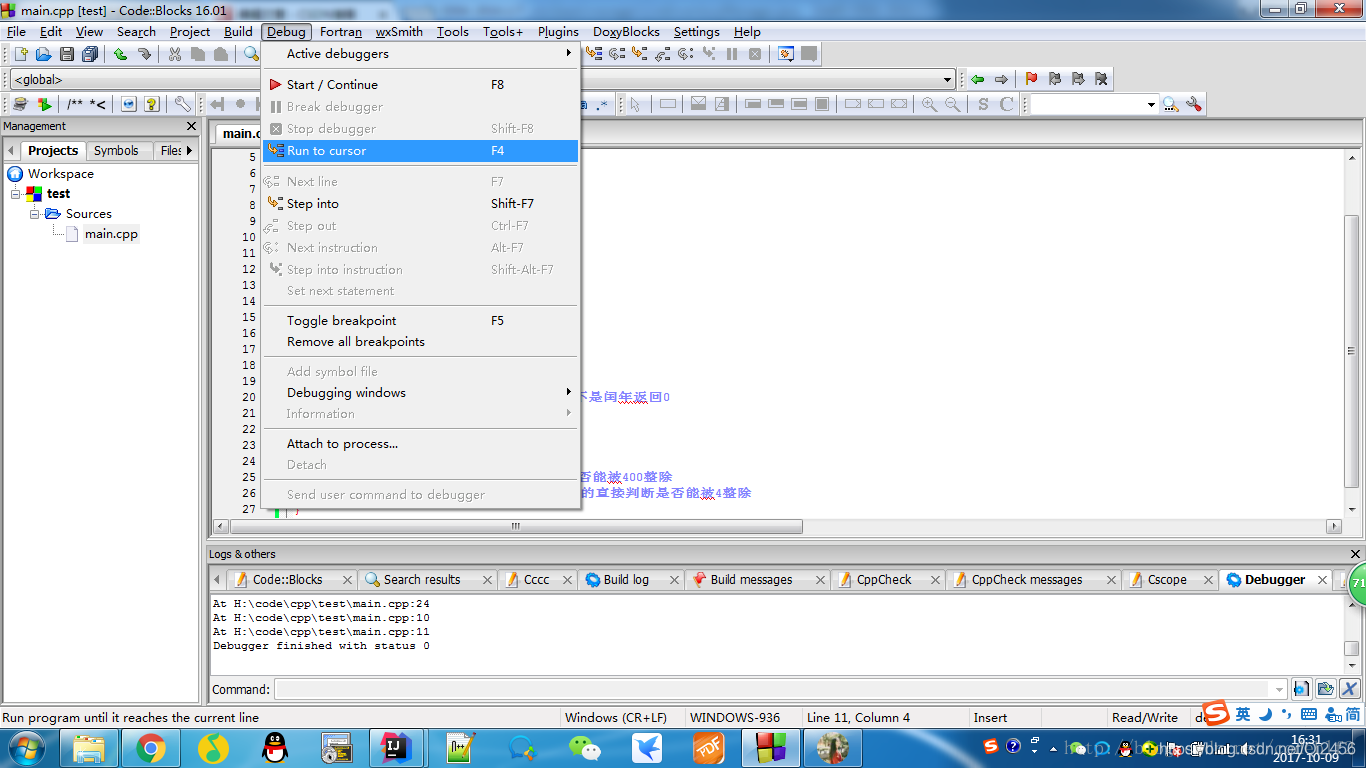Toggle bookmark with the red flag icon
Viewport: 1366px width, 768px height.
tap(1031, 79)
